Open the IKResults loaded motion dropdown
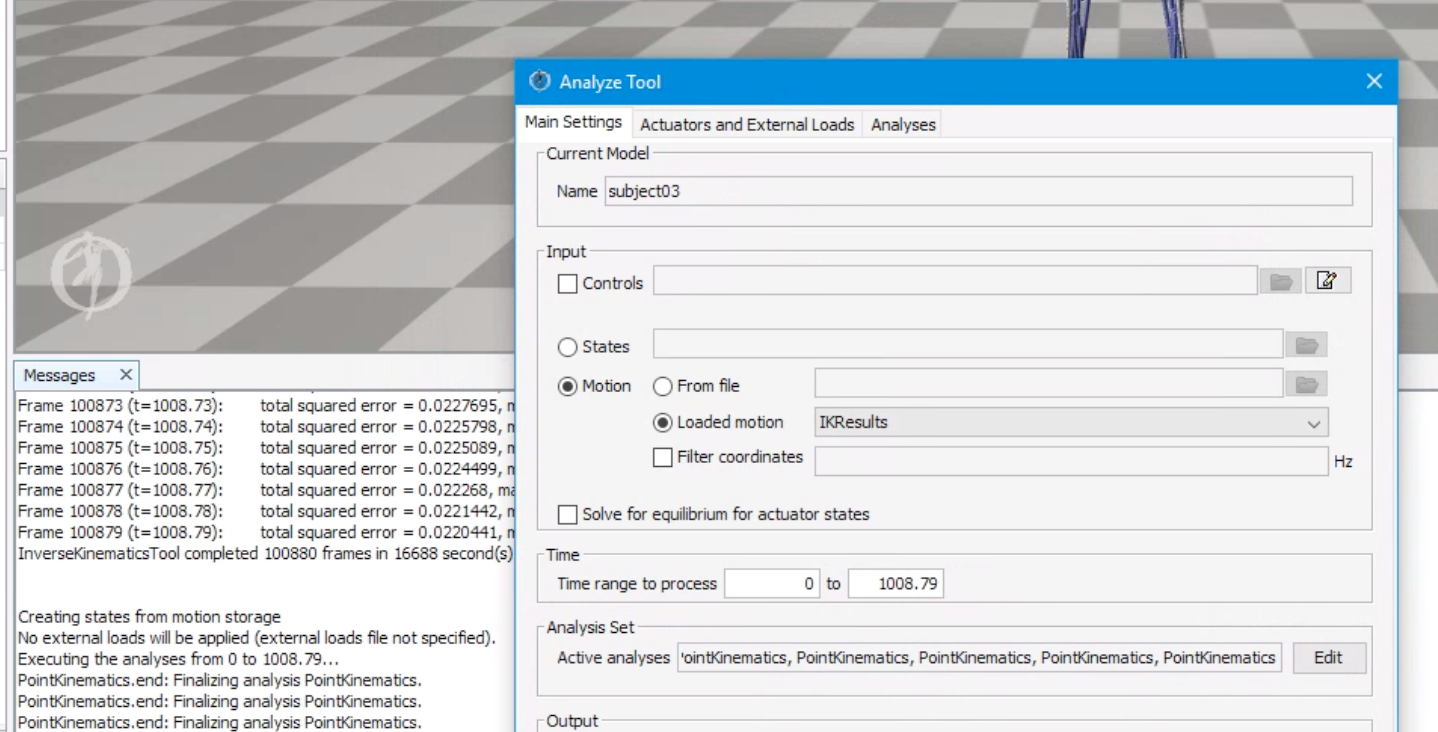The height and width of the screenshot is (732, 1438). 1072,422
